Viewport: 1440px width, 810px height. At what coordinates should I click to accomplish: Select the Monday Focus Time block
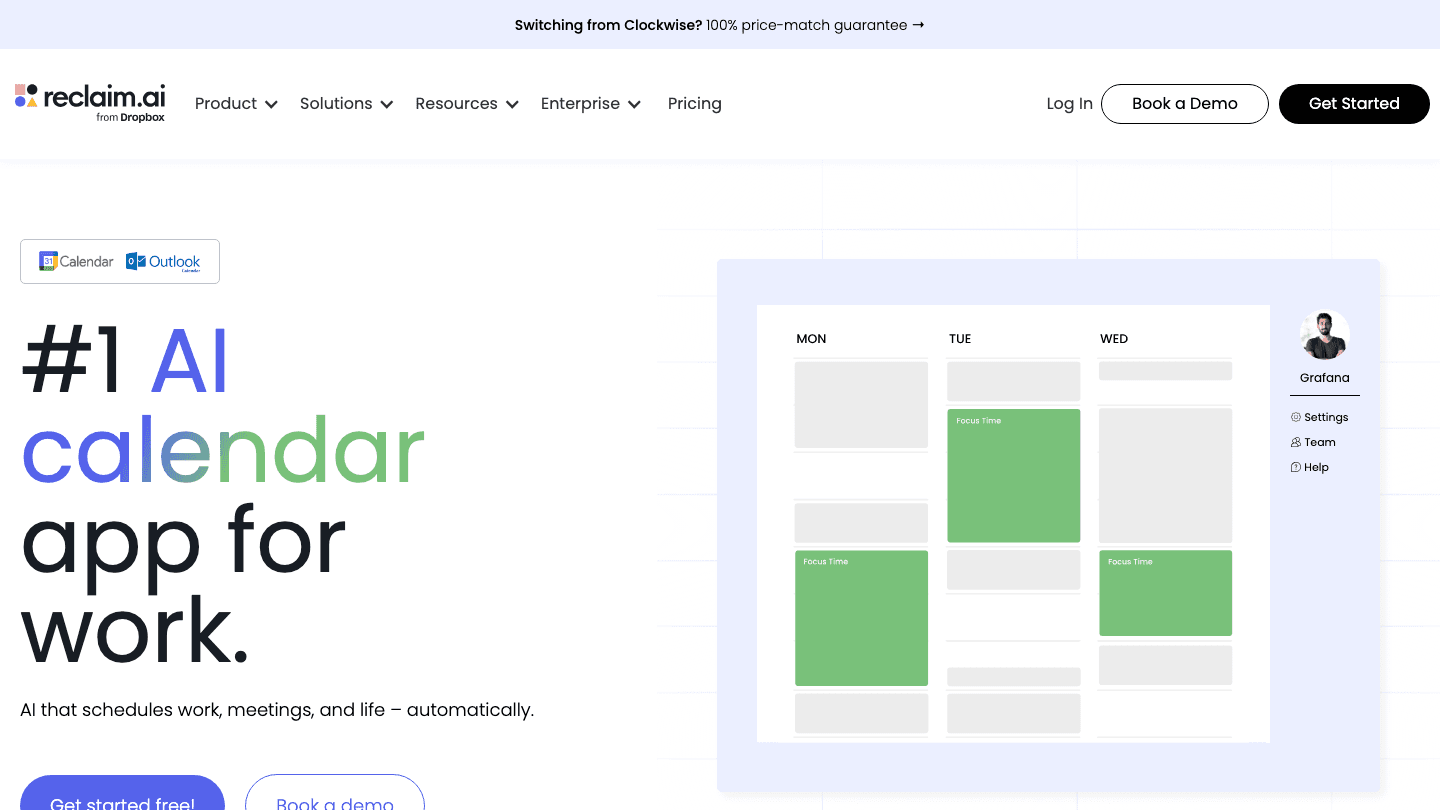tap(861, 618)
